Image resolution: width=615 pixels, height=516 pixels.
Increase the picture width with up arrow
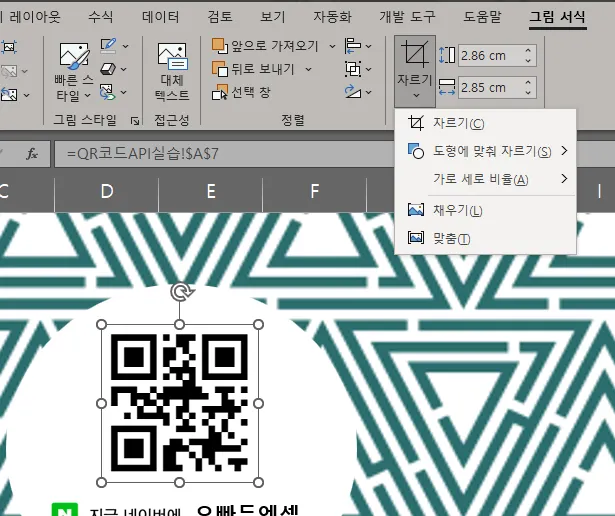click(528, 82)
